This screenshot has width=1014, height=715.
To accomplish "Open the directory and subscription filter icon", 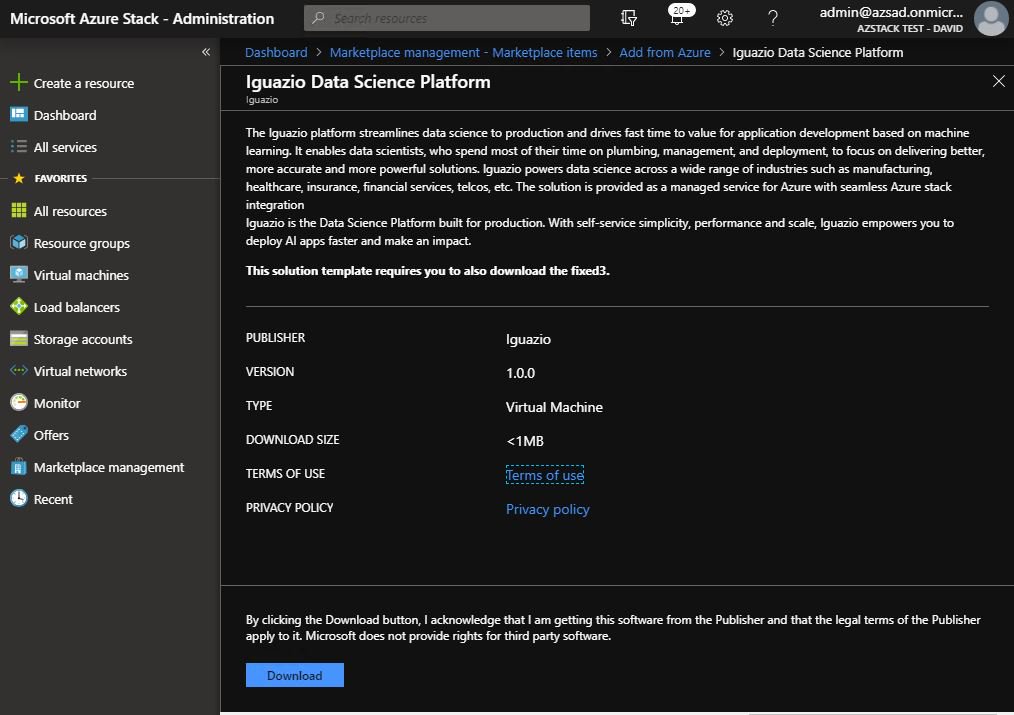I will coord(629,18).
